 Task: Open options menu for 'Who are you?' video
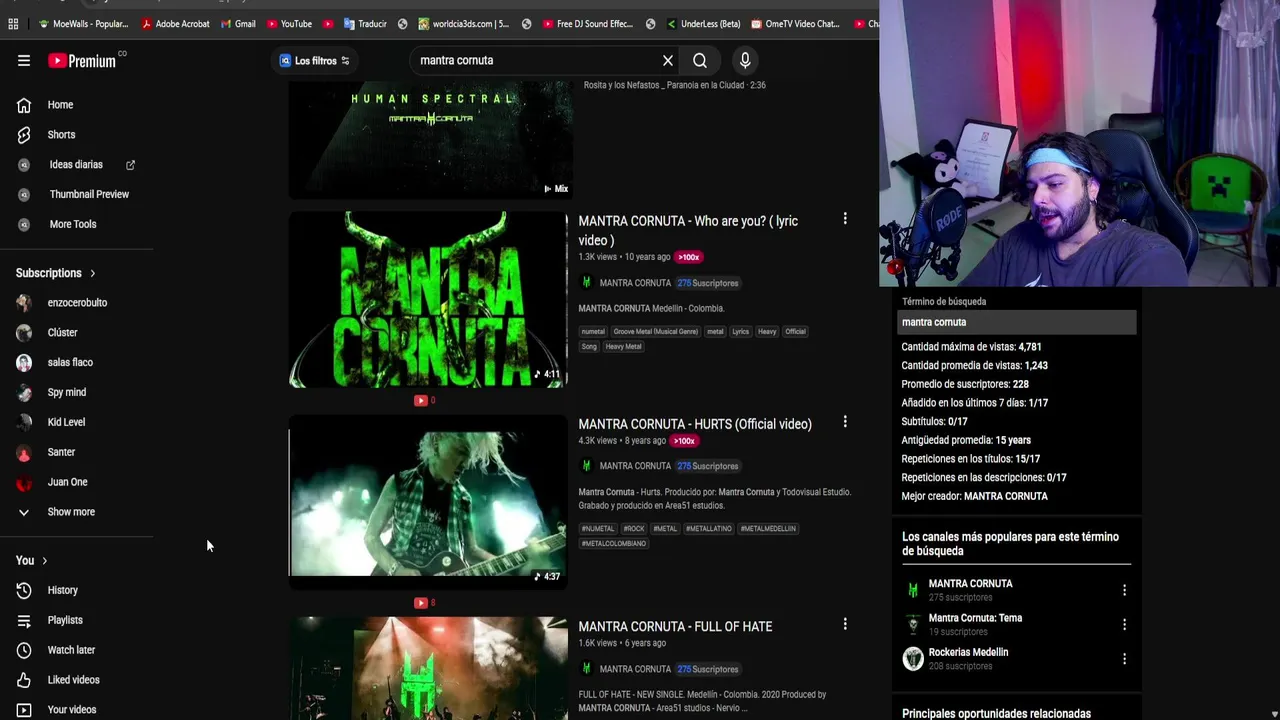pos(845,219)
